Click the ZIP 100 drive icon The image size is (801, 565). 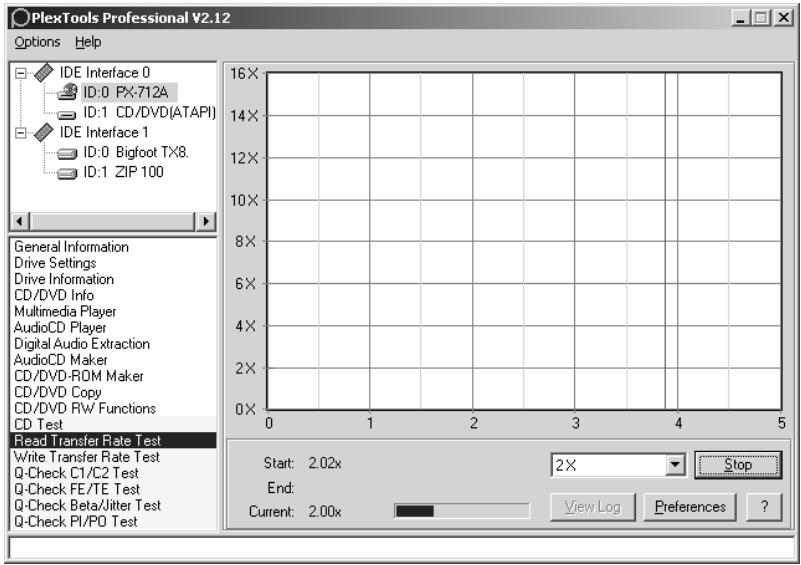67,174
